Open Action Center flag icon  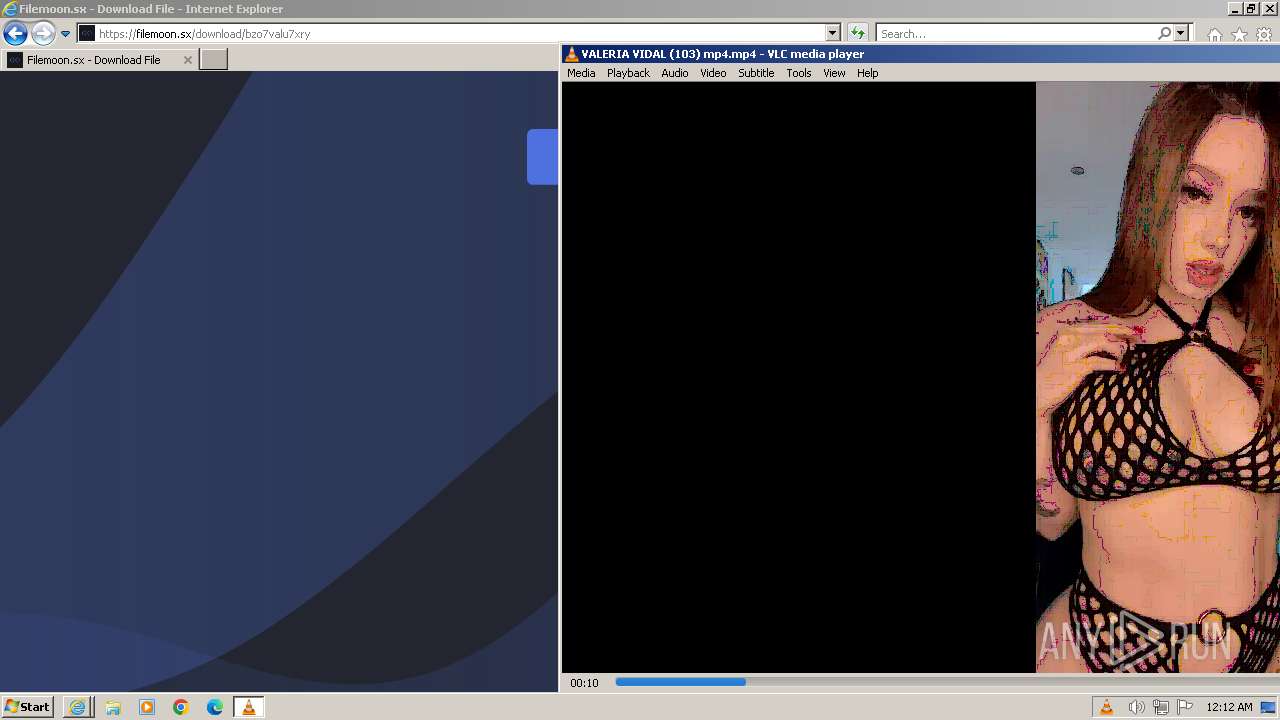coord(1185,707)
